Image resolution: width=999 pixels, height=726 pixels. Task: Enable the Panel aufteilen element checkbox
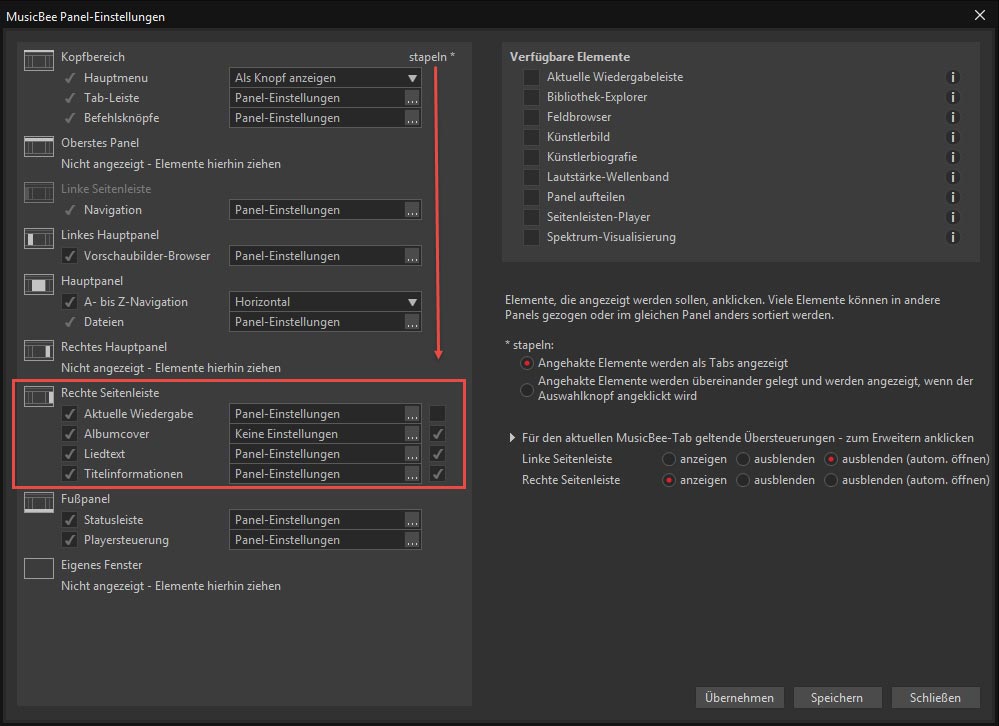[x=531, y=197]
